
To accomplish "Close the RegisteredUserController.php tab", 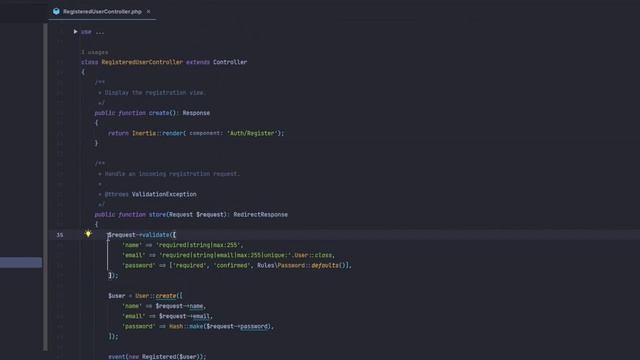I will pyautogui.click(x=149, y=11).
